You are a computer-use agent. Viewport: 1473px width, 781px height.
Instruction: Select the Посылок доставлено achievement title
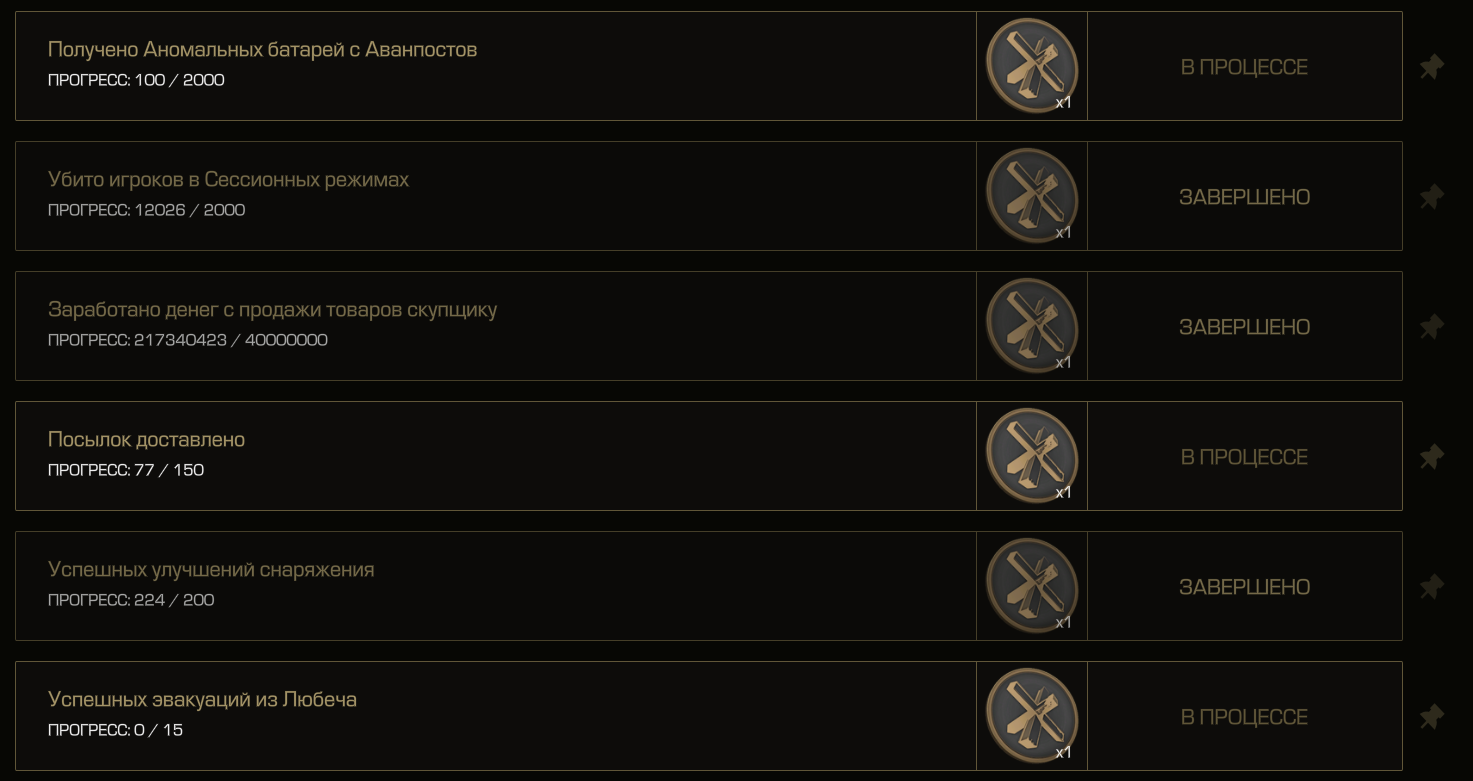click(146, 439)
